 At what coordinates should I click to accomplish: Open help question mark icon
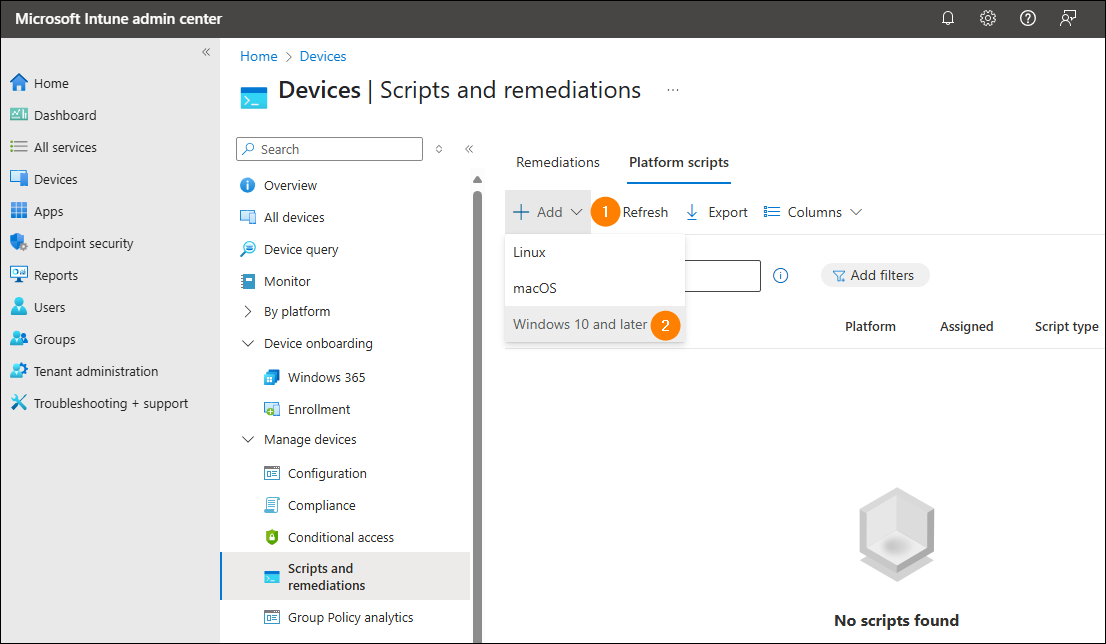click(x=1028, y=18)
